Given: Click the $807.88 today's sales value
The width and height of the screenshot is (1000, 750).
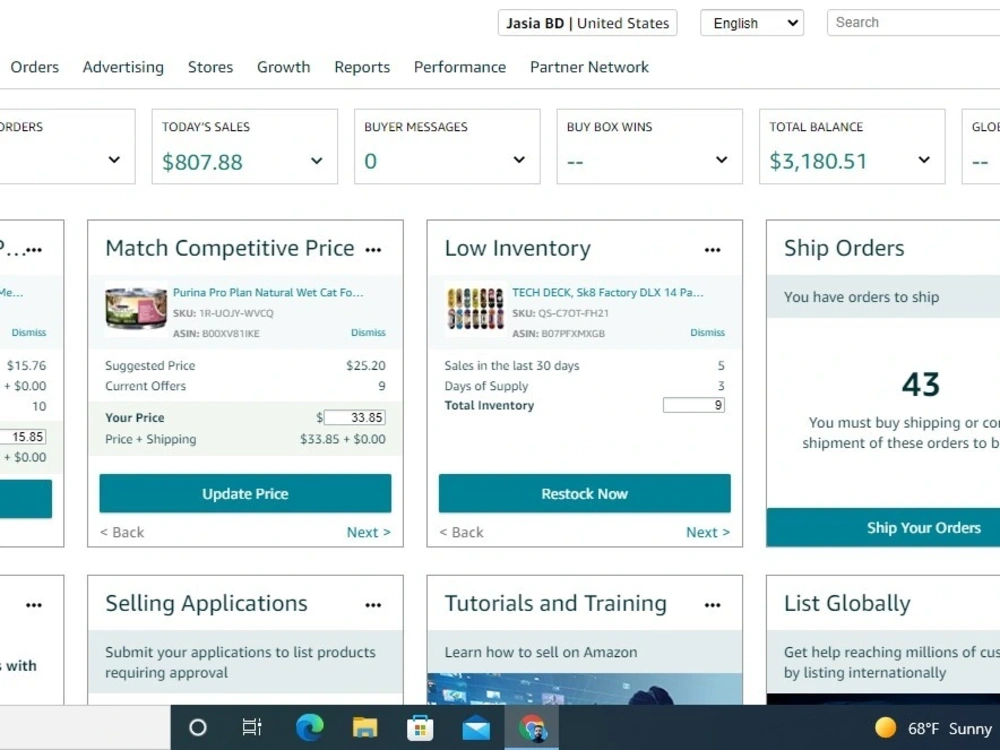Looking at the screenshot, I should [x=202, y=162].
